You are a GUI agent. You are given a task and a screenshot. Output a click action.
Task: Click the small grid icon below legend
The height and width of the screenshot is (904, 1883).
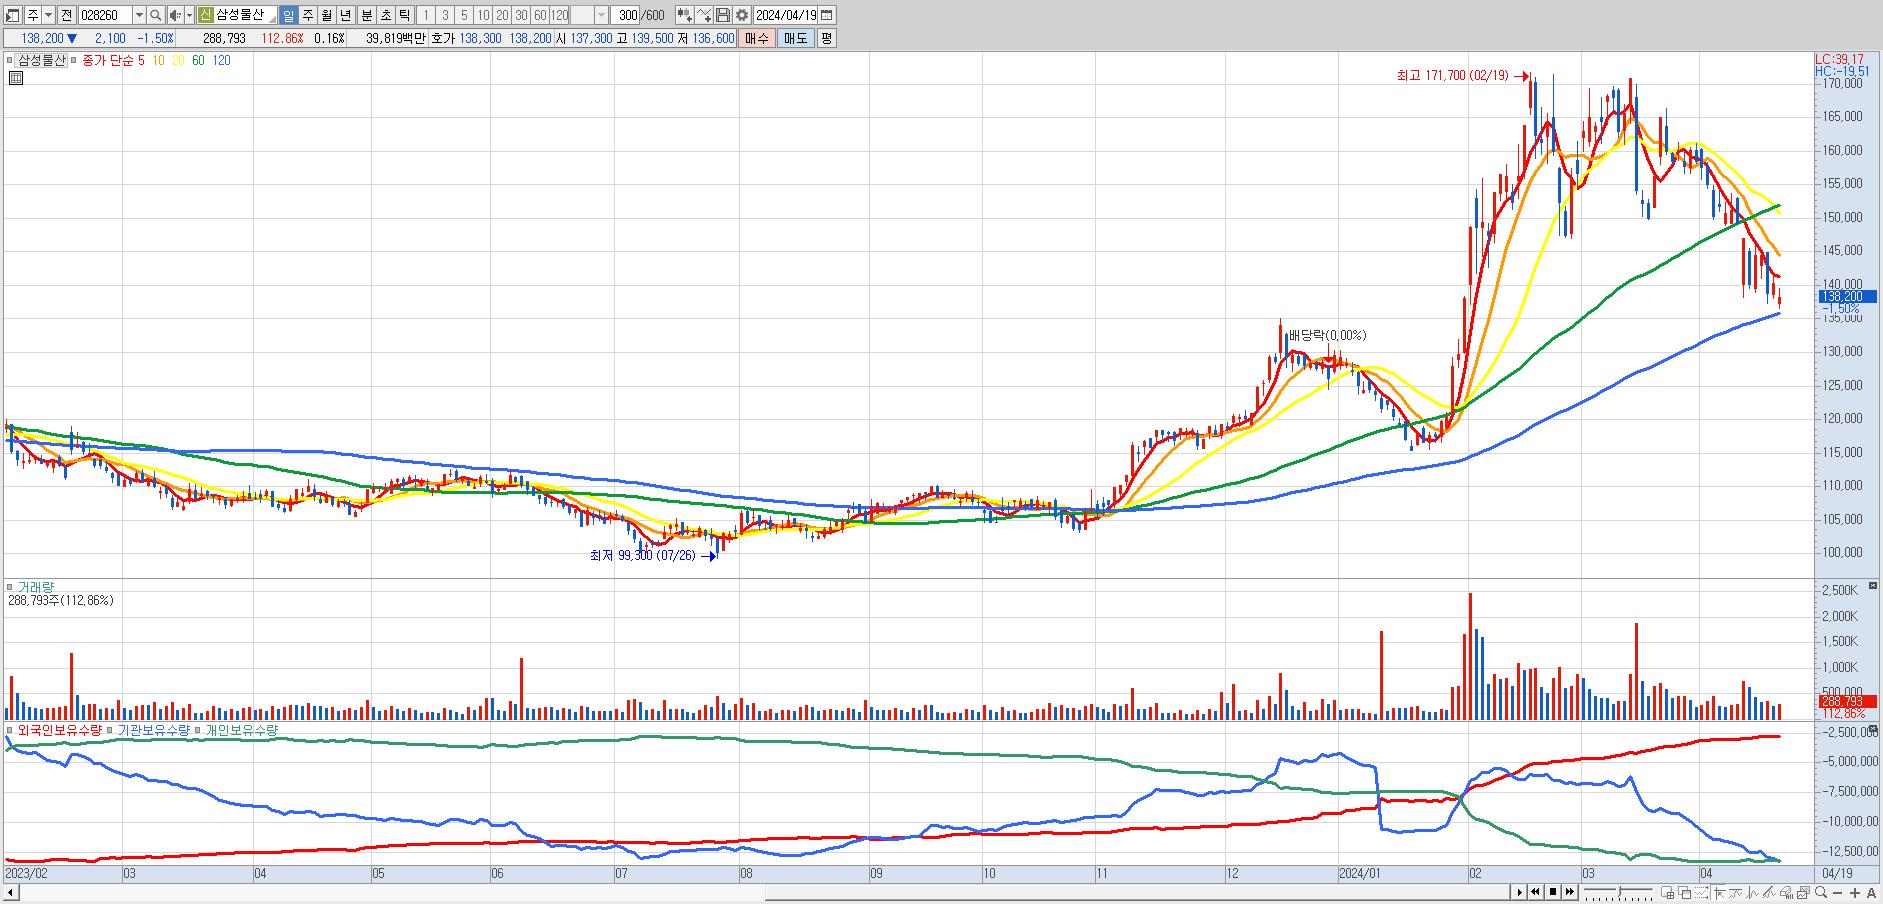pyautogui.click(x=15, y=77)
